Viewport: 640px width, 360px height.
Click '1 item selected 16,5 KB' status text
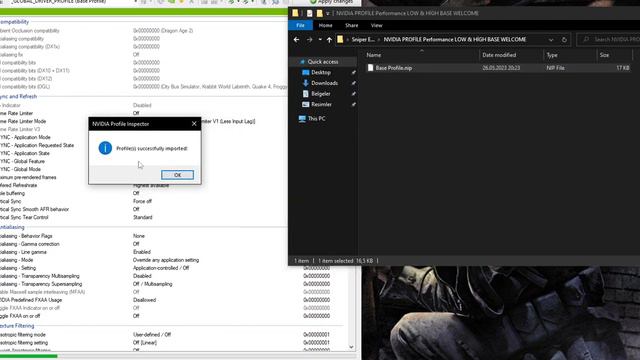(345, 260)
